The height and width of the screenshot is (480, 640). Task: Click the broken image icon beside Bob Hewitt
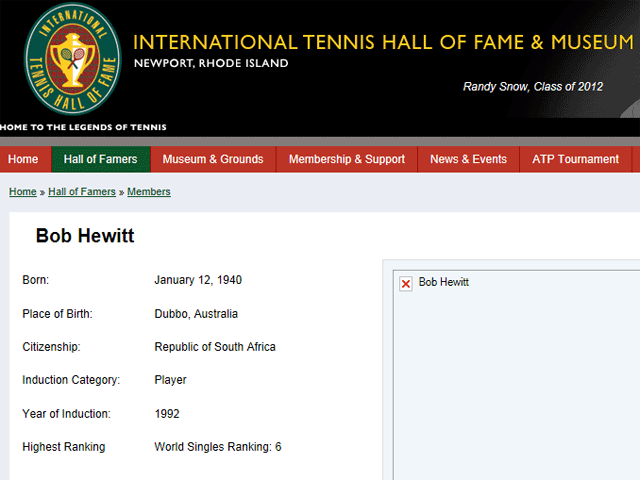(406, 284)
